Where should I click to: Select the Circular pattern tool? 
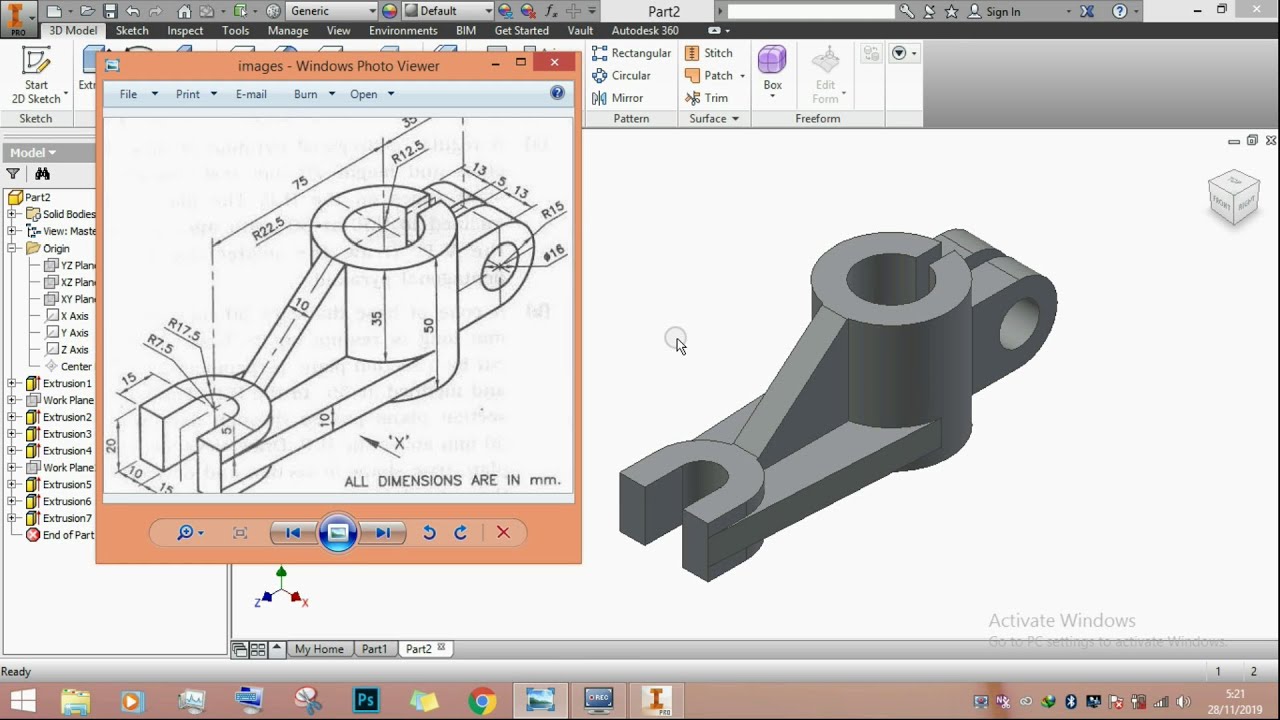[x=621, y=75]
